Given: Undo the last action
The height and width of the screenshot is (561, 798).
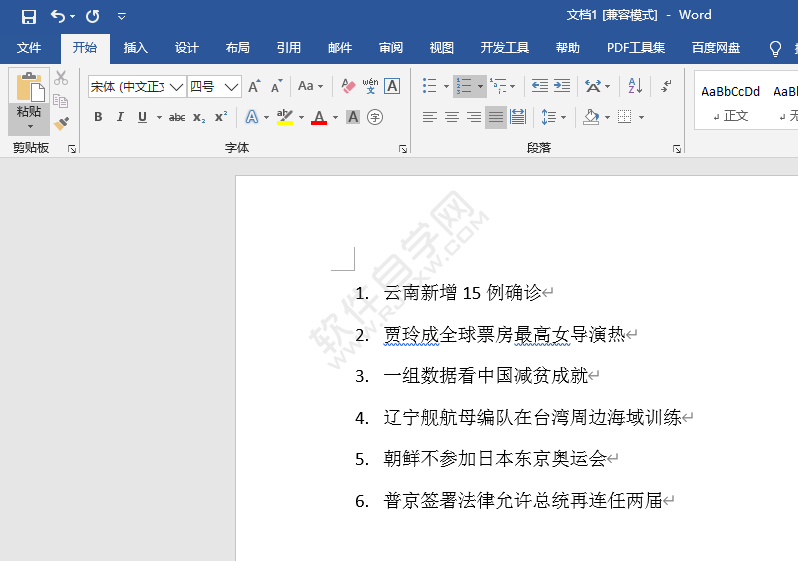Looking at the screenshot, I should coord(58,16).
